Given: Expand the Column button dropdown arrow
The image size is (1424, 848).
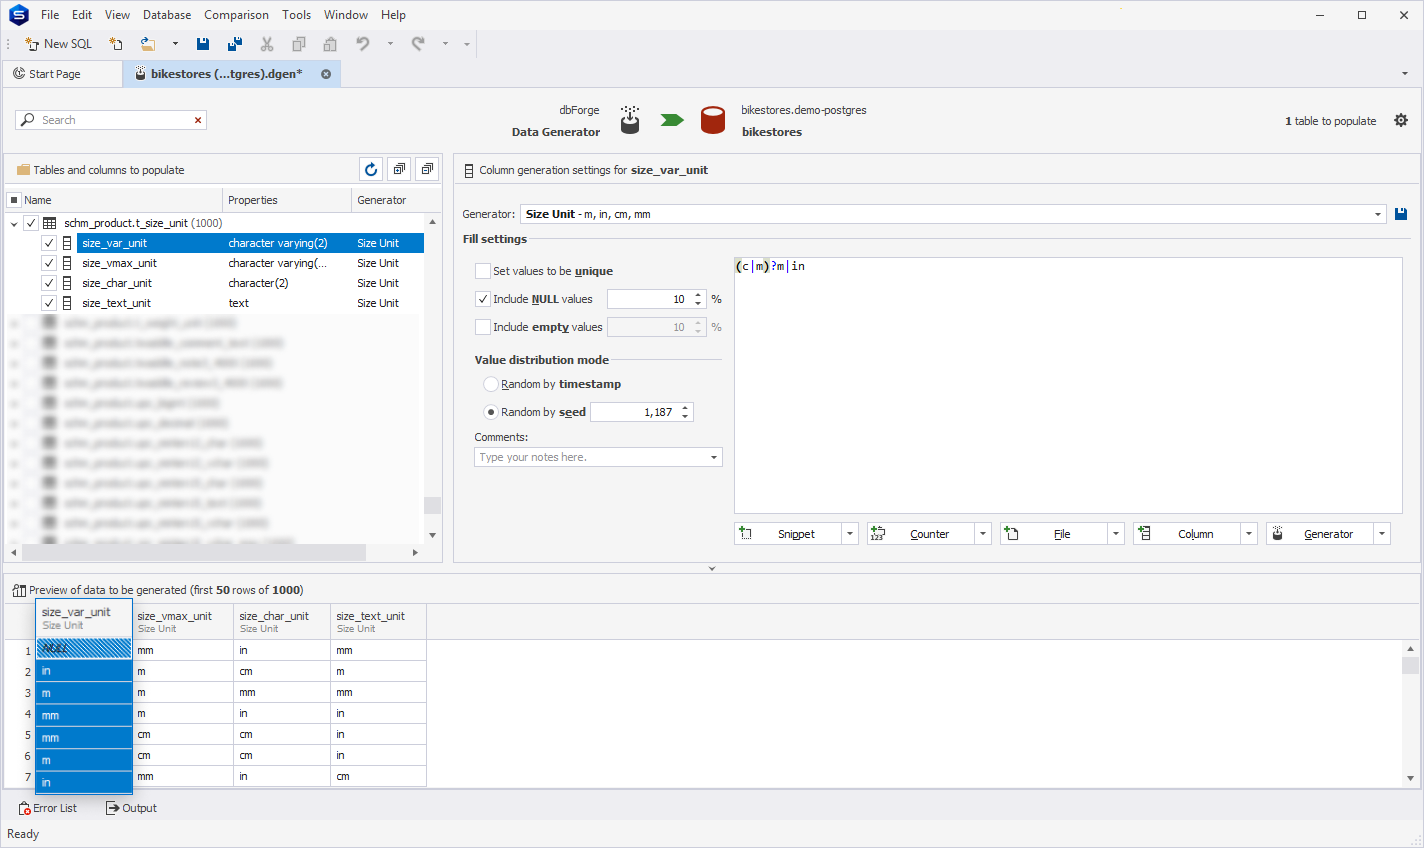Looking at the screenshot, I should [x=1249, y=534].
